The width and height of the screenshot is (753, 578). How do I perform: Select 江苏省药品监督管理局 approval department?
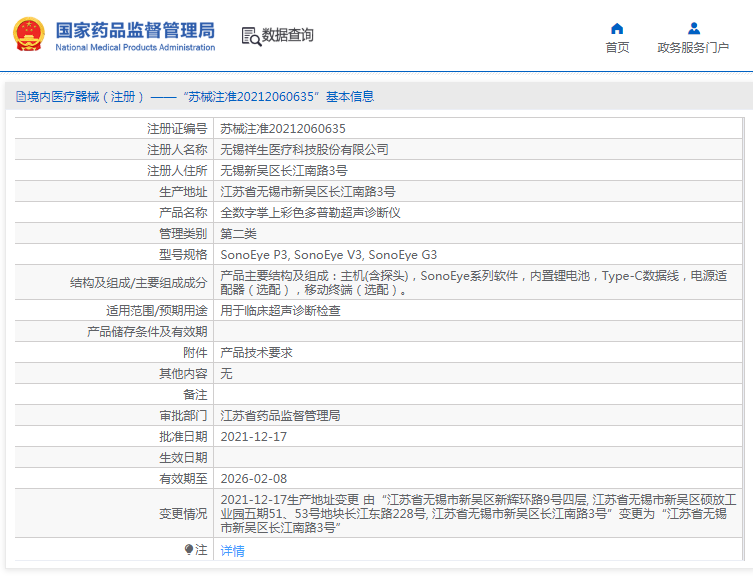point(280,416)
